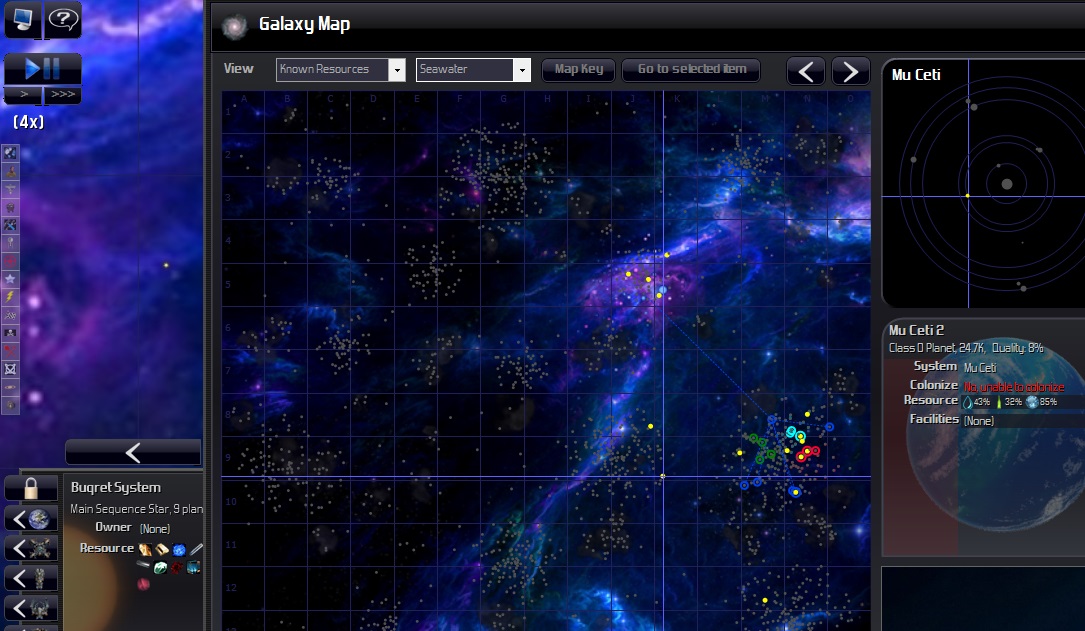Click the Seawater dropdown arrow

point(522,69)
